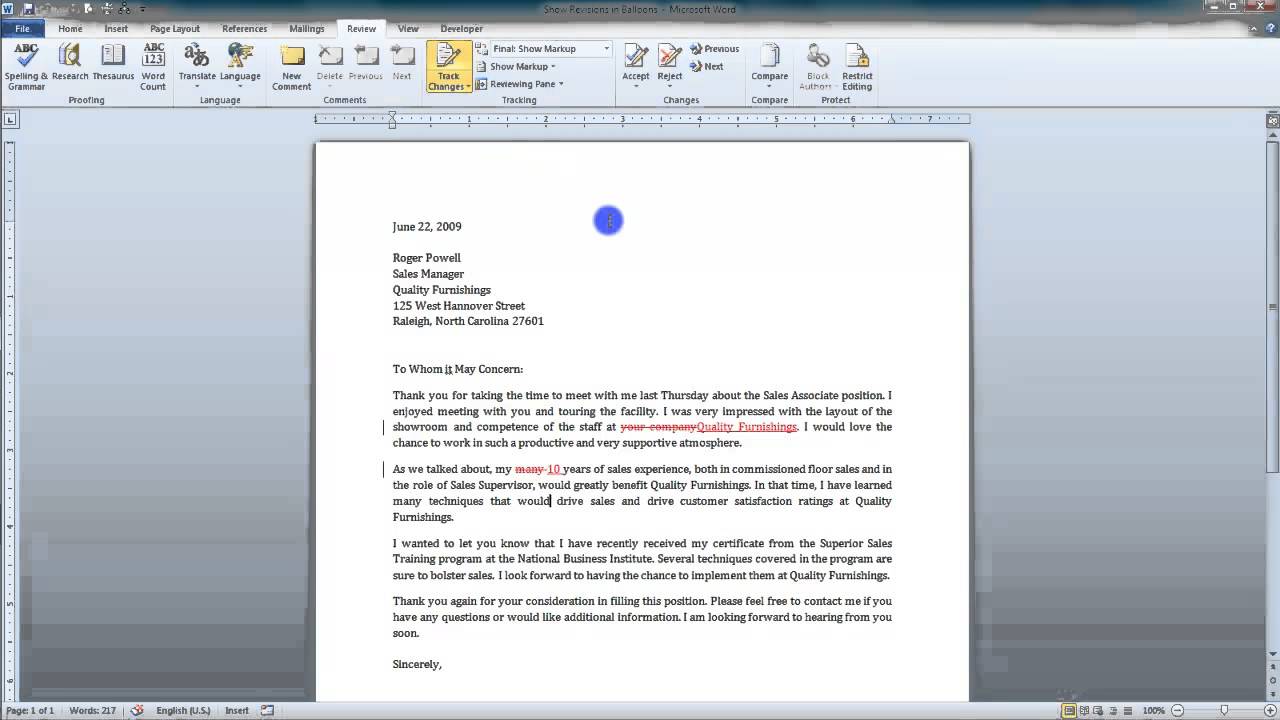The image size is (1280, 720).
Task: Switch to the Insert tab
Action: tap(116, 29)
